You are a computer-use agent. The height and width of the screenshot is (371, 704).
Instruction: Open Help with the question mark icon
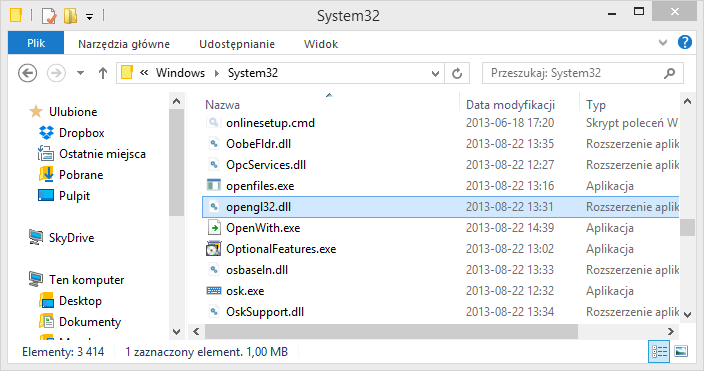[x=685, y=42]
